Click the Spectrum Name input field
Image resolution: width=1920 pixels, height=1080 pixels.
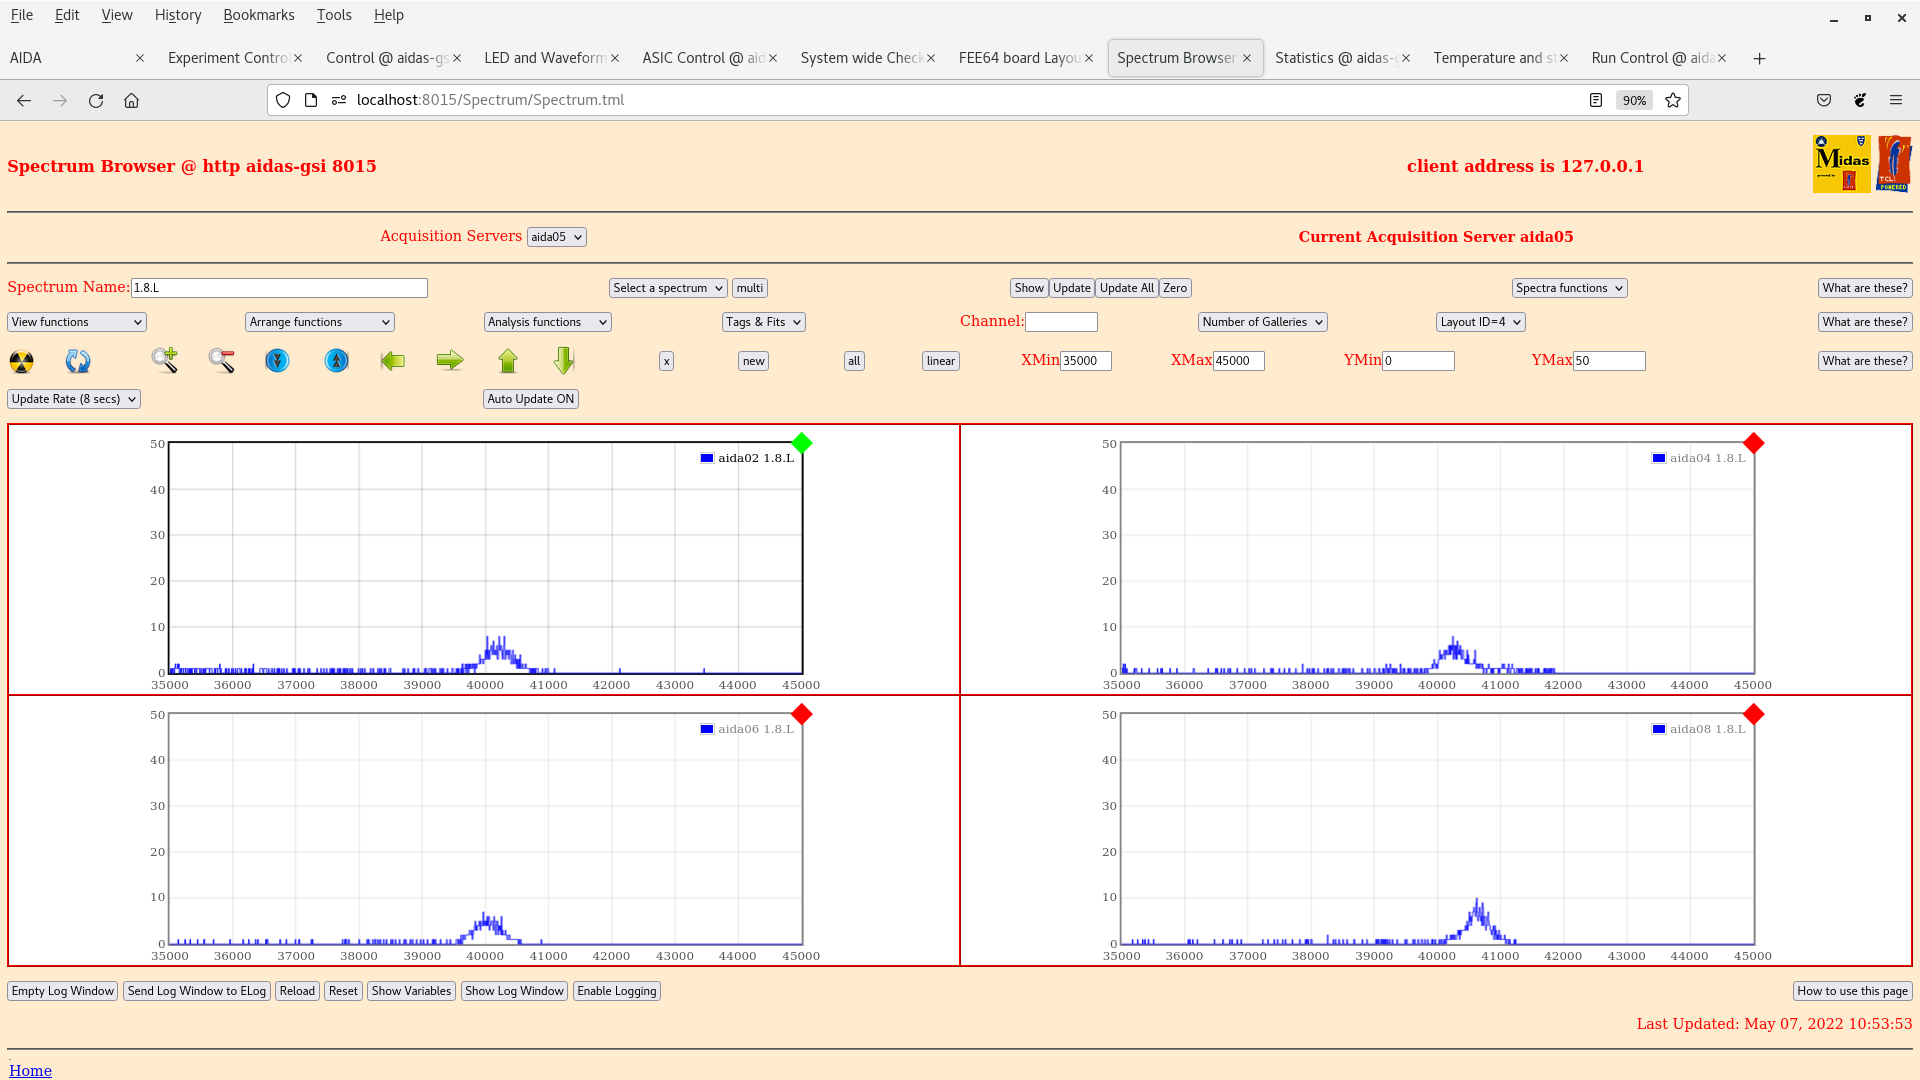pyautogui.click(x=279, y=288)
